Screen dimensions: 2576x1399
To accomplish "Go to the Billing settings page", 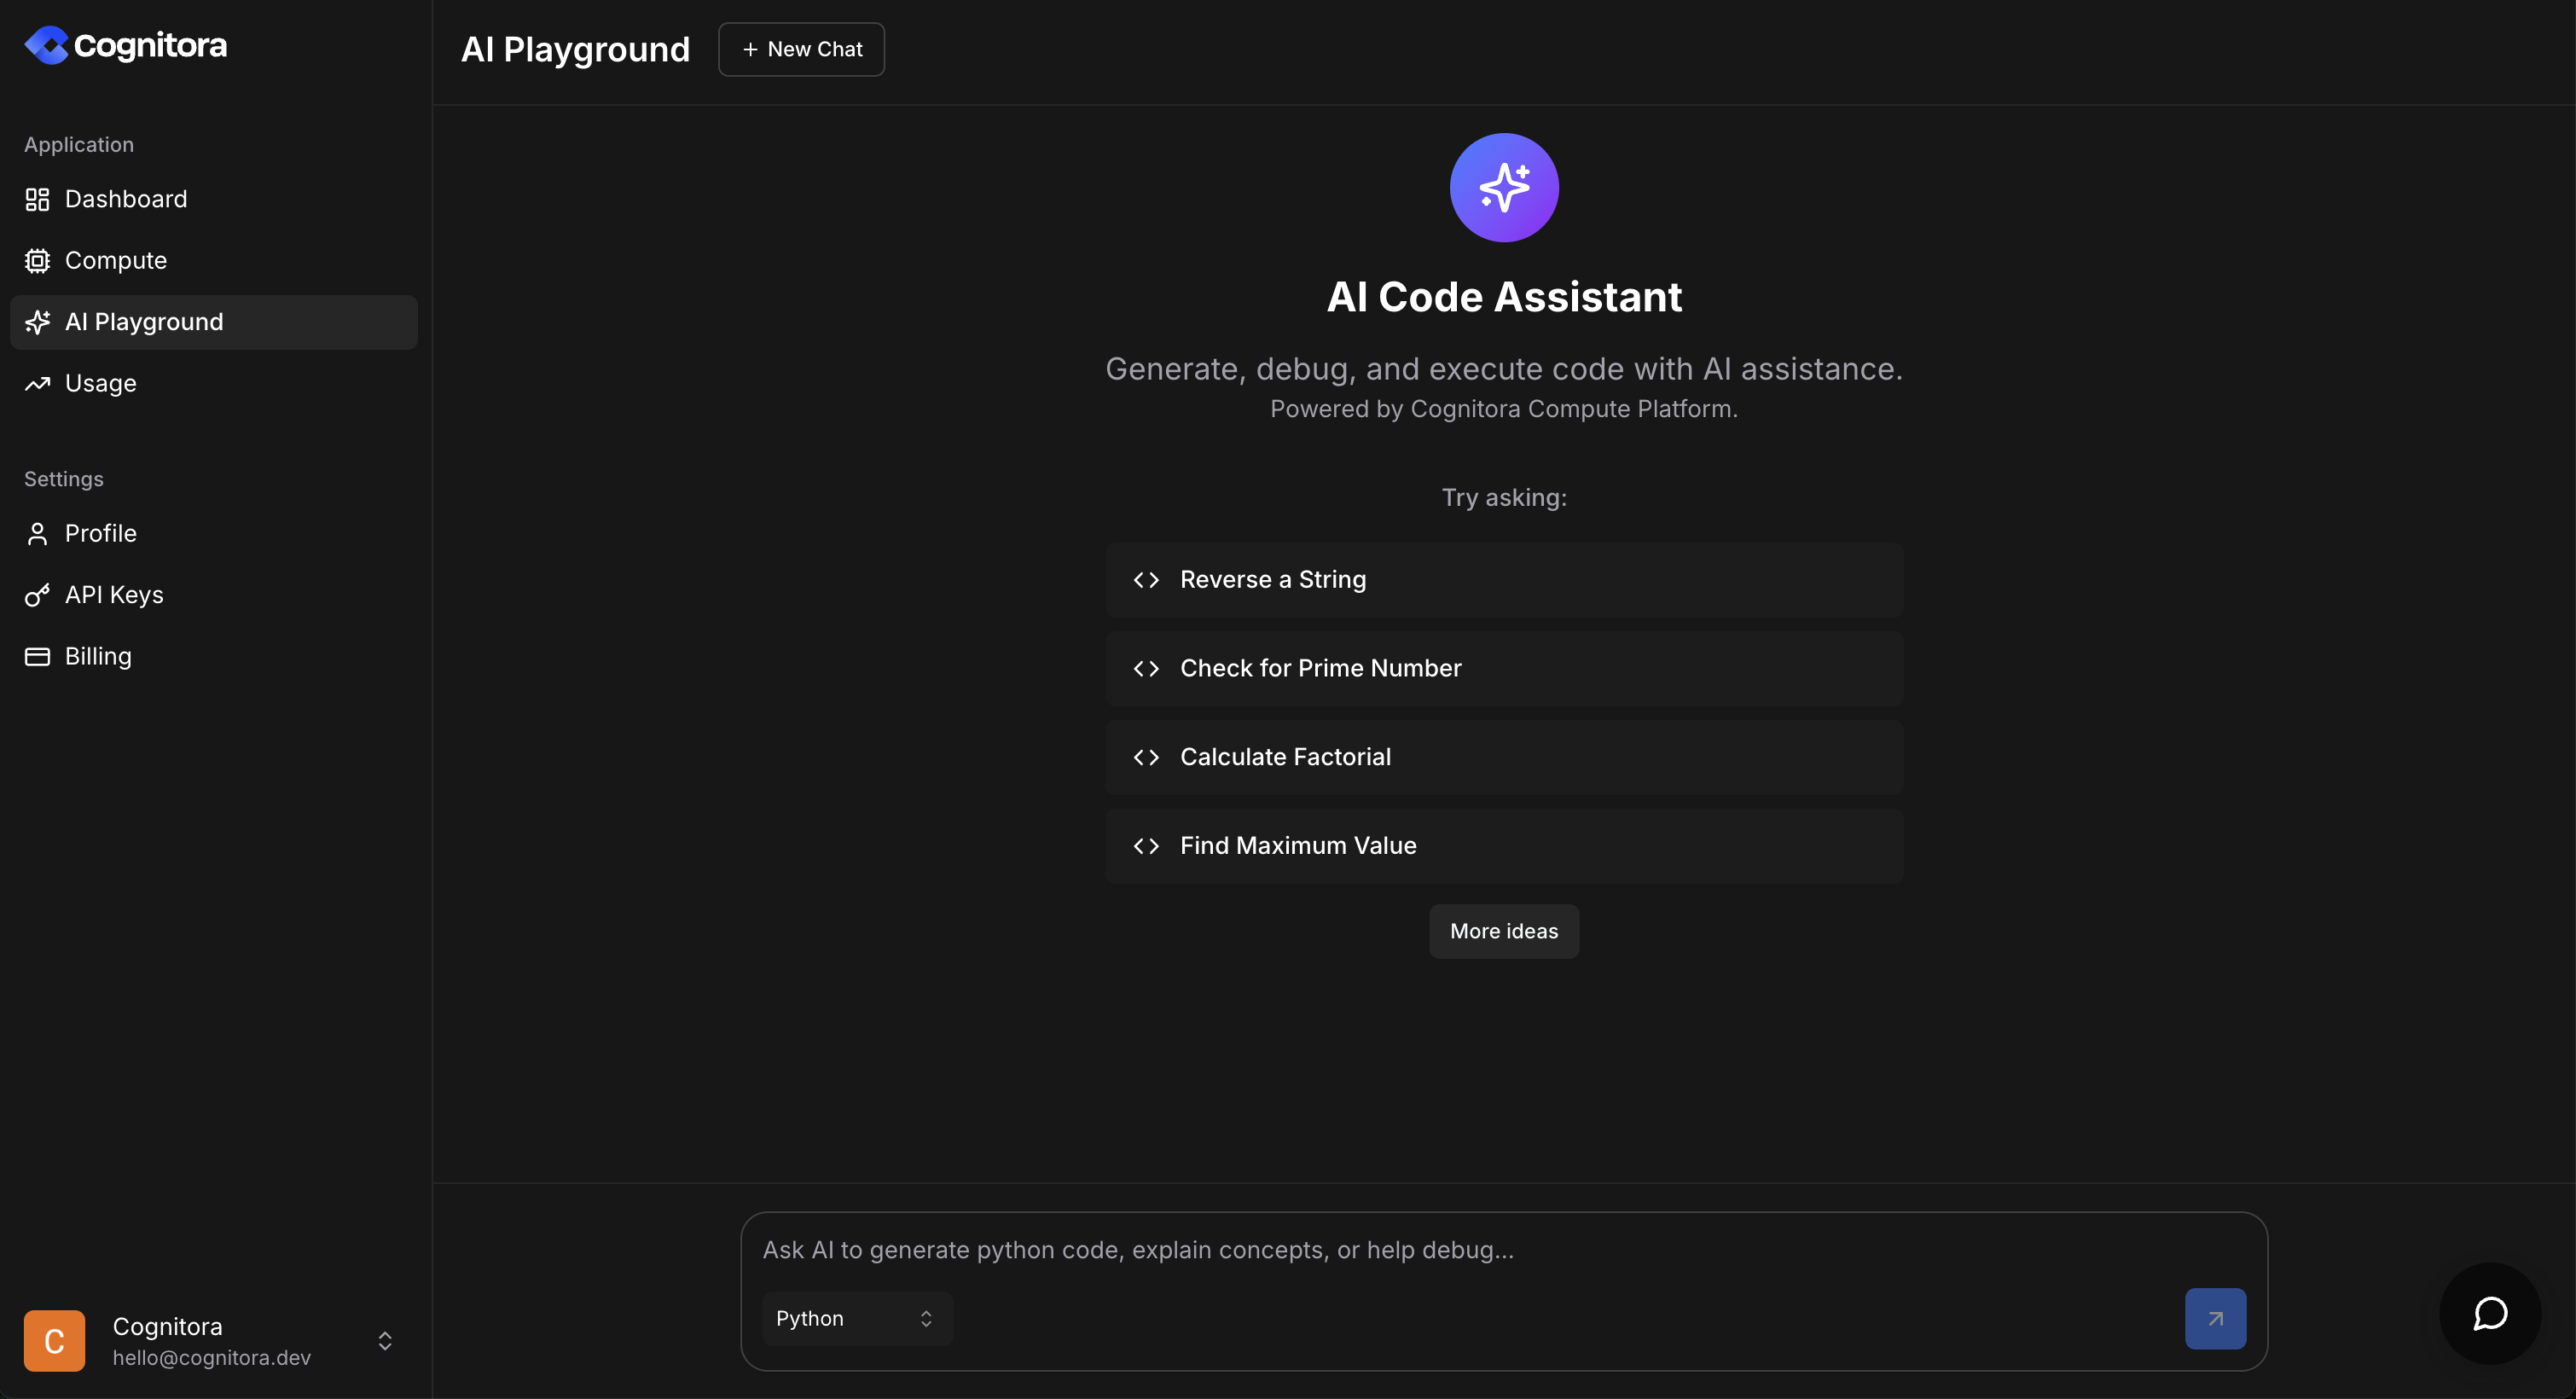I will [x=98, y=657].
